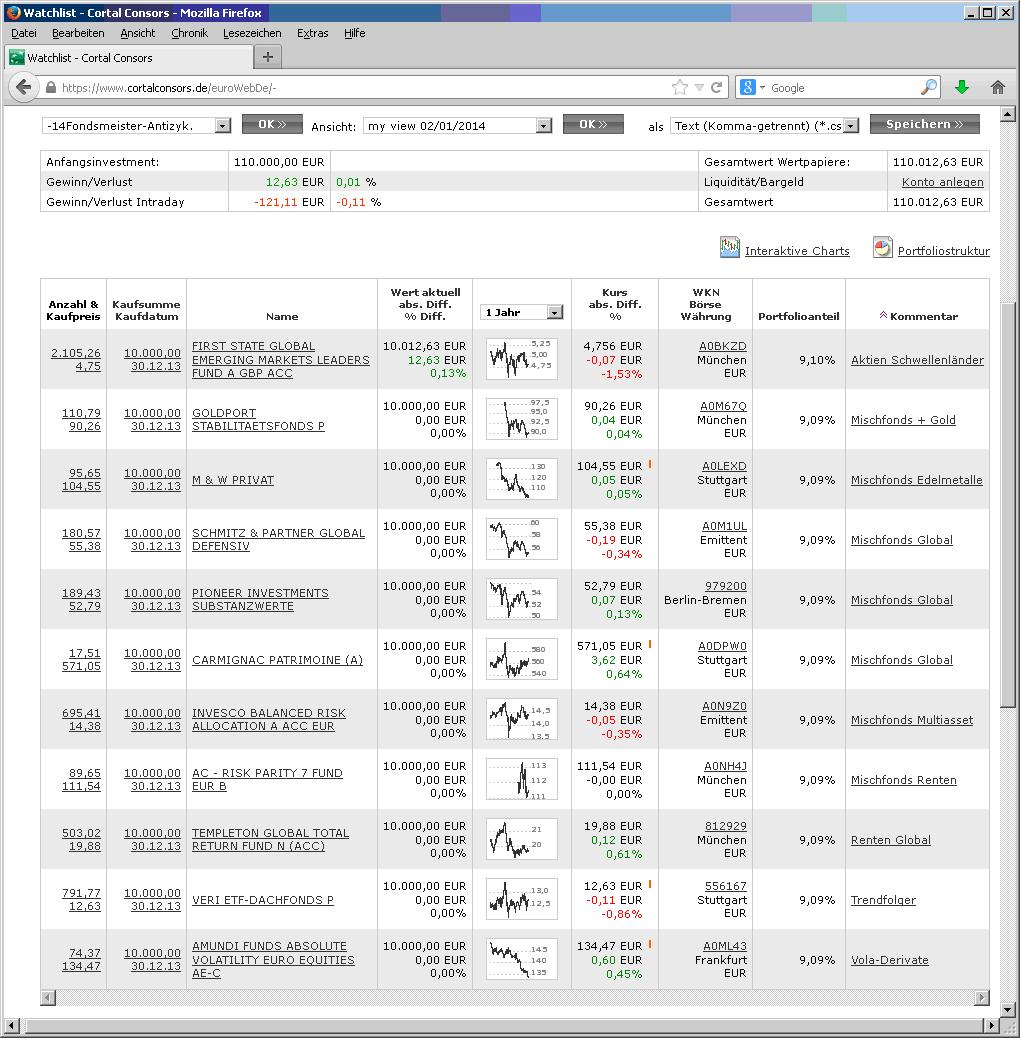Select the Watchlist - Cortal Consors tab
The height and width of the screenshot is (1038, 1020).
click(129, 58)
